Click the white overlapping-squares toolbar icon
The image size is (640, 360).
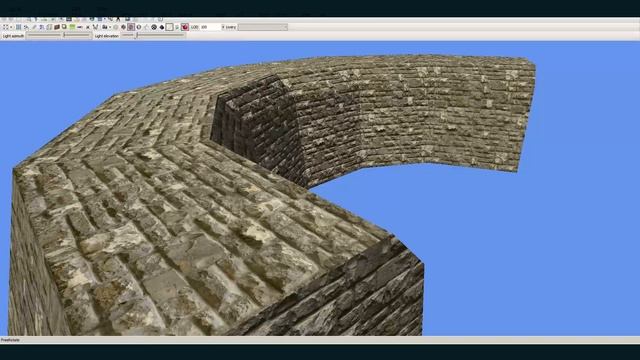[64, 27]
